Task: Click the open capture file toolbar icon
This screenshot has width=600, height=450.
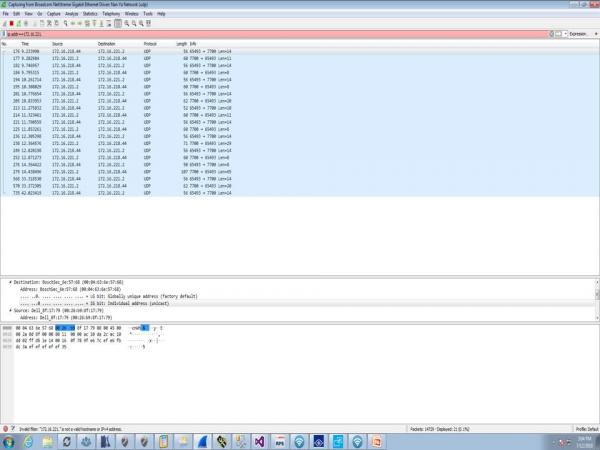Action: coord(35,23)
